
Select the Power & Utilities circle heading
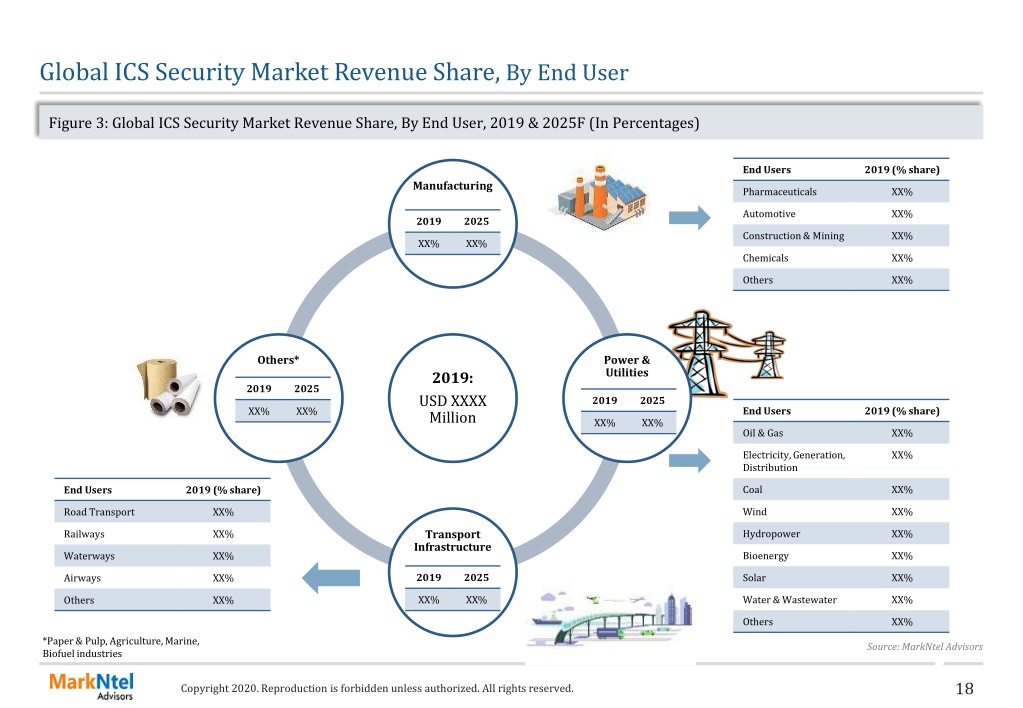pyautogui.click(x=626, y=366)
